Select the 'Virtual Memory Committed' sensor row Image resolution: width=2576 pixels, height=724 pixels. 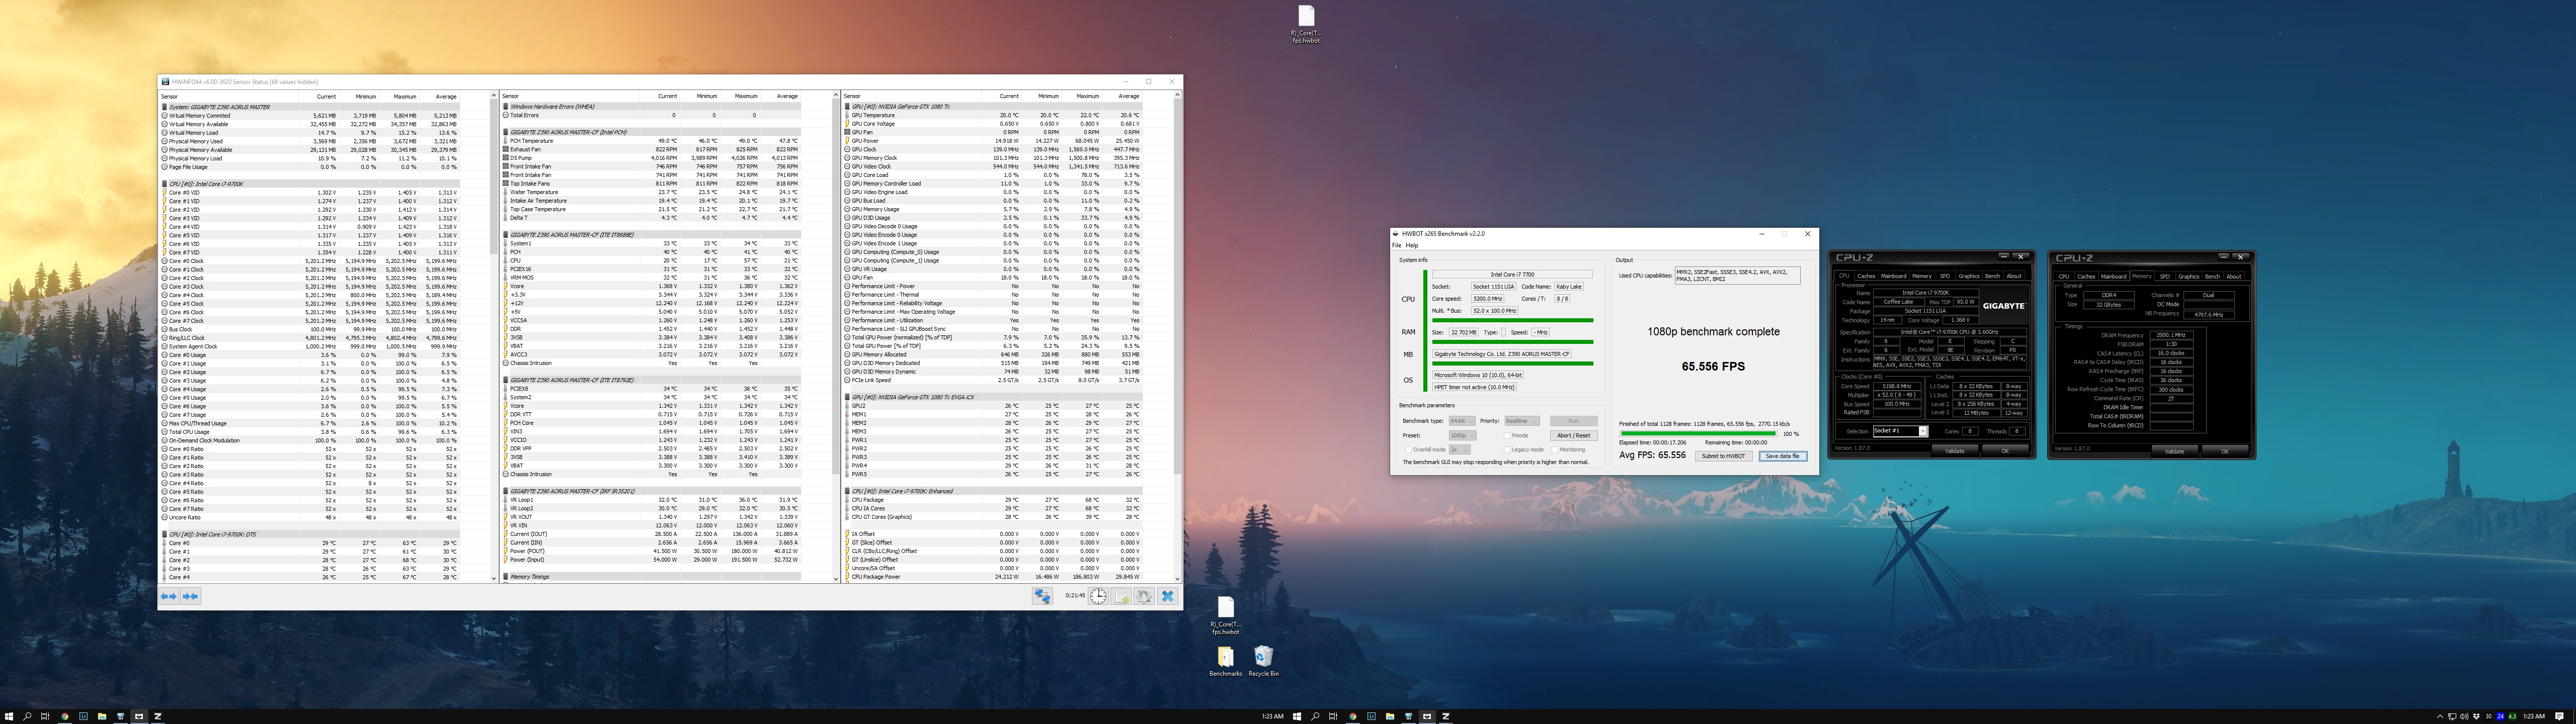tap(310, 116)
